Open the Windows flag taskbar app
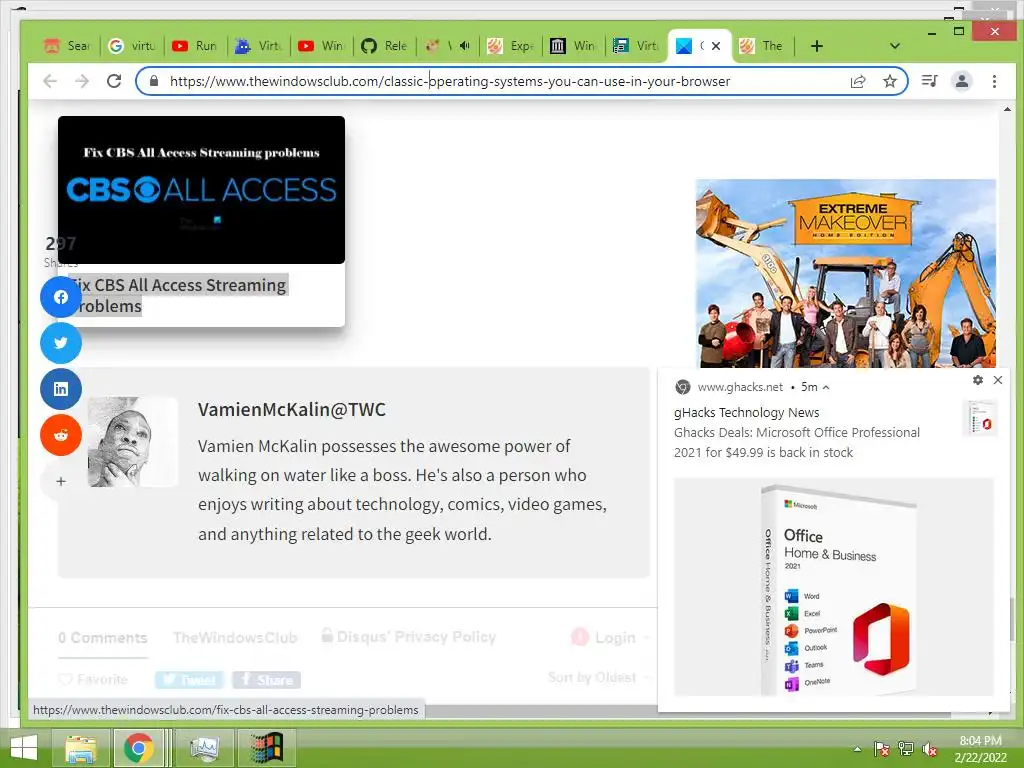Screen dimensions: 1024x768 click(266, 748)
